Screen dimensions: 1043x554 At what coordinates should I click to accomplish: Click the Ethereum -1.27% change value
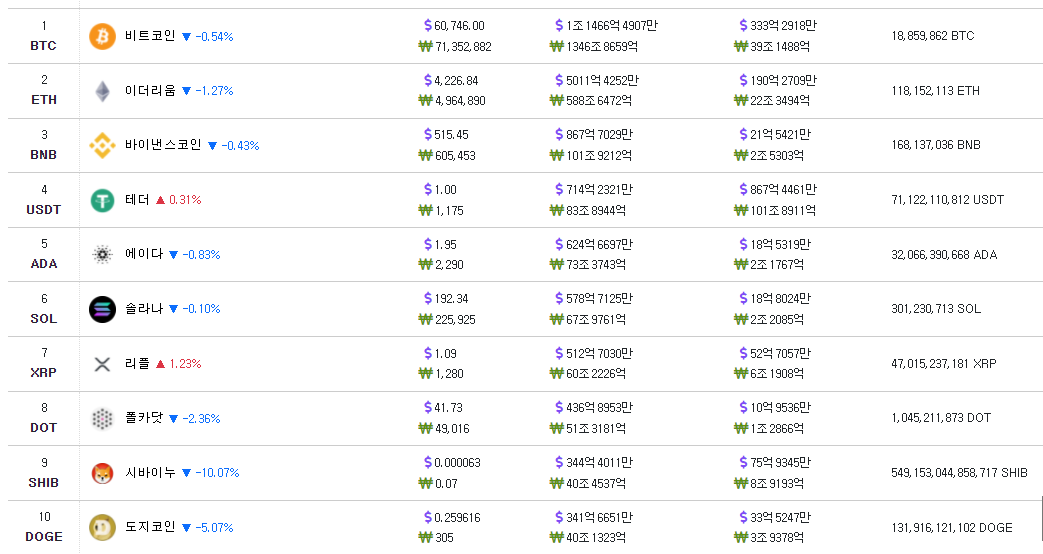tap(214, 91)
